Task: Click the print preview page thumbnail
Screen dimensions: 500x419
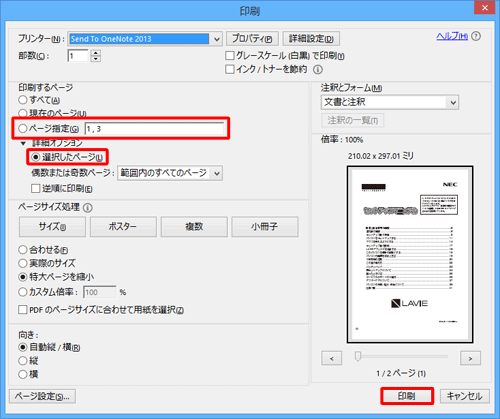Action: pyautogui.click(x=410, y=255)
